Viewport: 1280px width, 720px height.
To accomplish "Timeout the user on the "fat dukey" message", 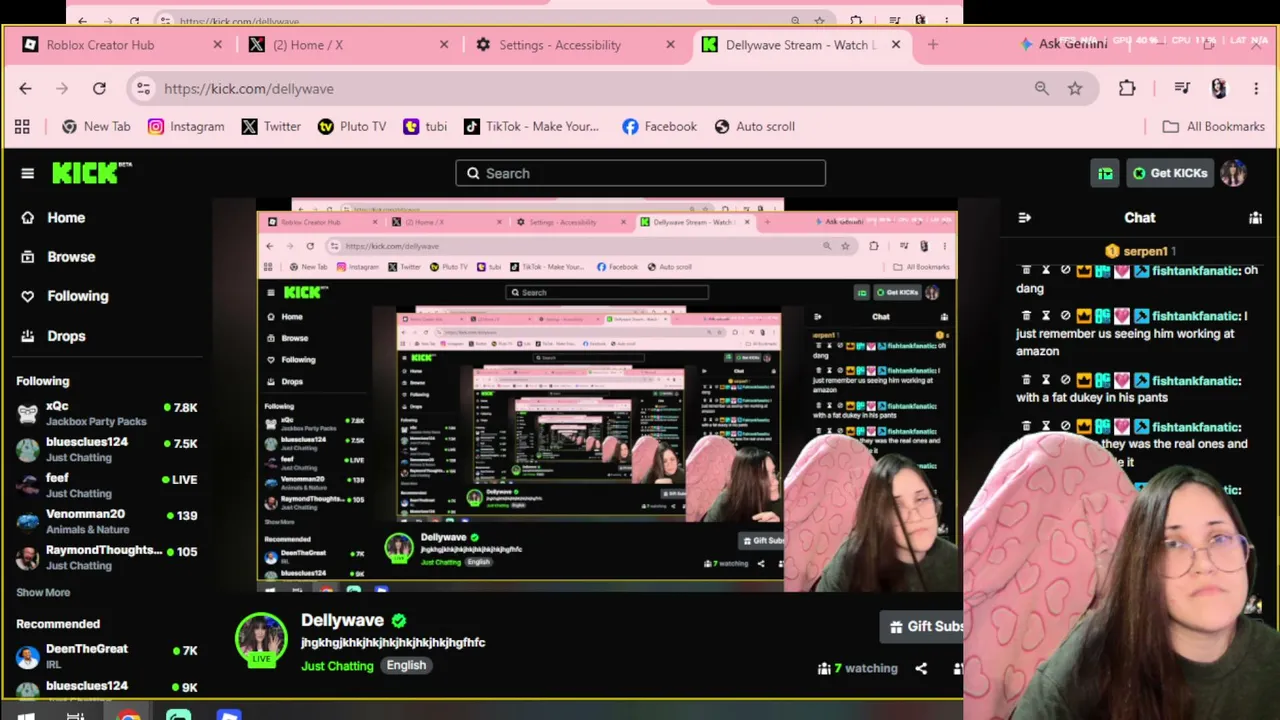I will tap(1046, 380).
